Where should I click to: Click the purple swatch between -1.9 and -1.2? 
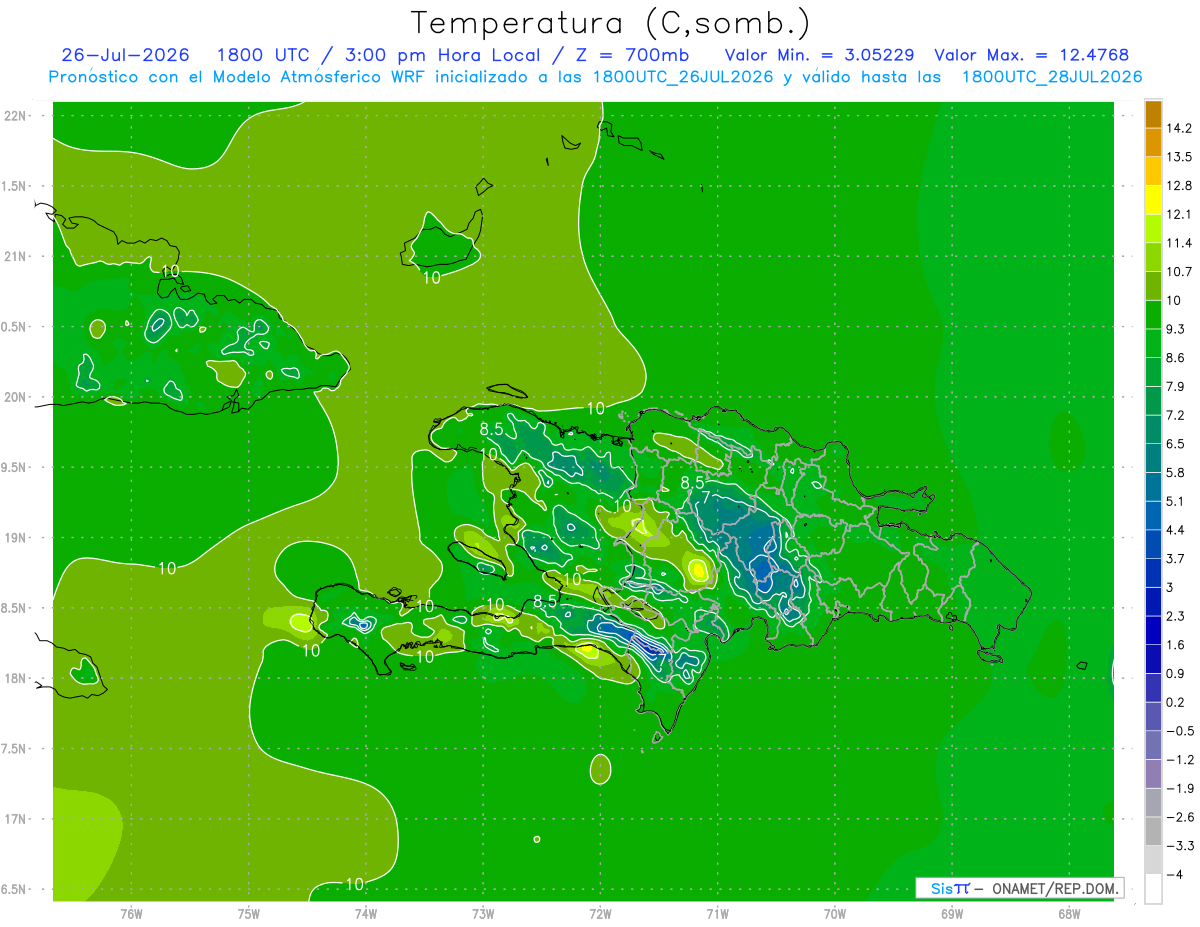(x=1153, y=774)
